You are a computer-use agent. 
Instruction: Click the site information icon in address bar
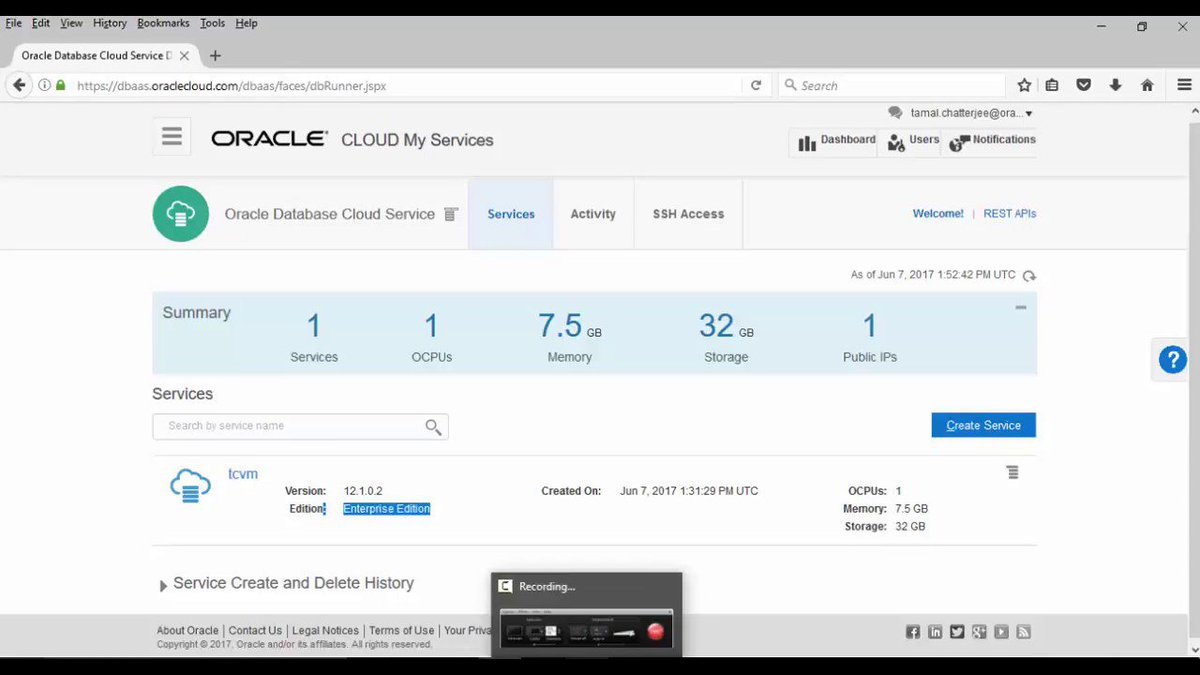click(44, 86)
